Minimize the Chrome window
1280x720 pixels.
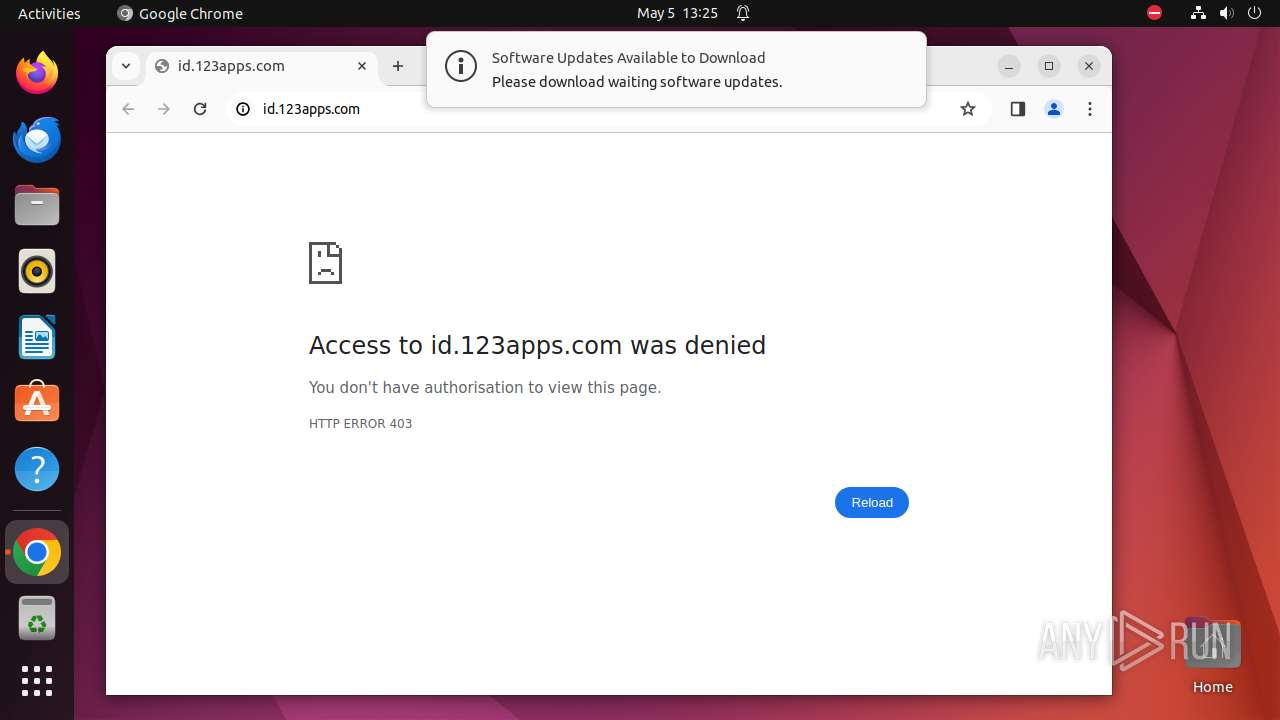(x=1009, y=66)
